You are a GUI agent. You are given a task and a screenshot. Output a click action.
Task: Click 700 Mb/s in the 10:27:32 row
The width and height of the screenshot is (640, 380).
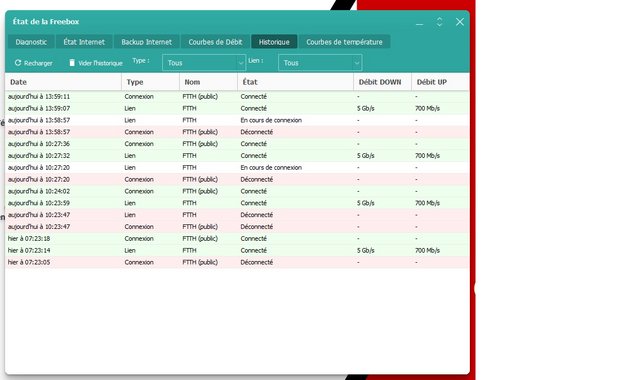point(427,156)
